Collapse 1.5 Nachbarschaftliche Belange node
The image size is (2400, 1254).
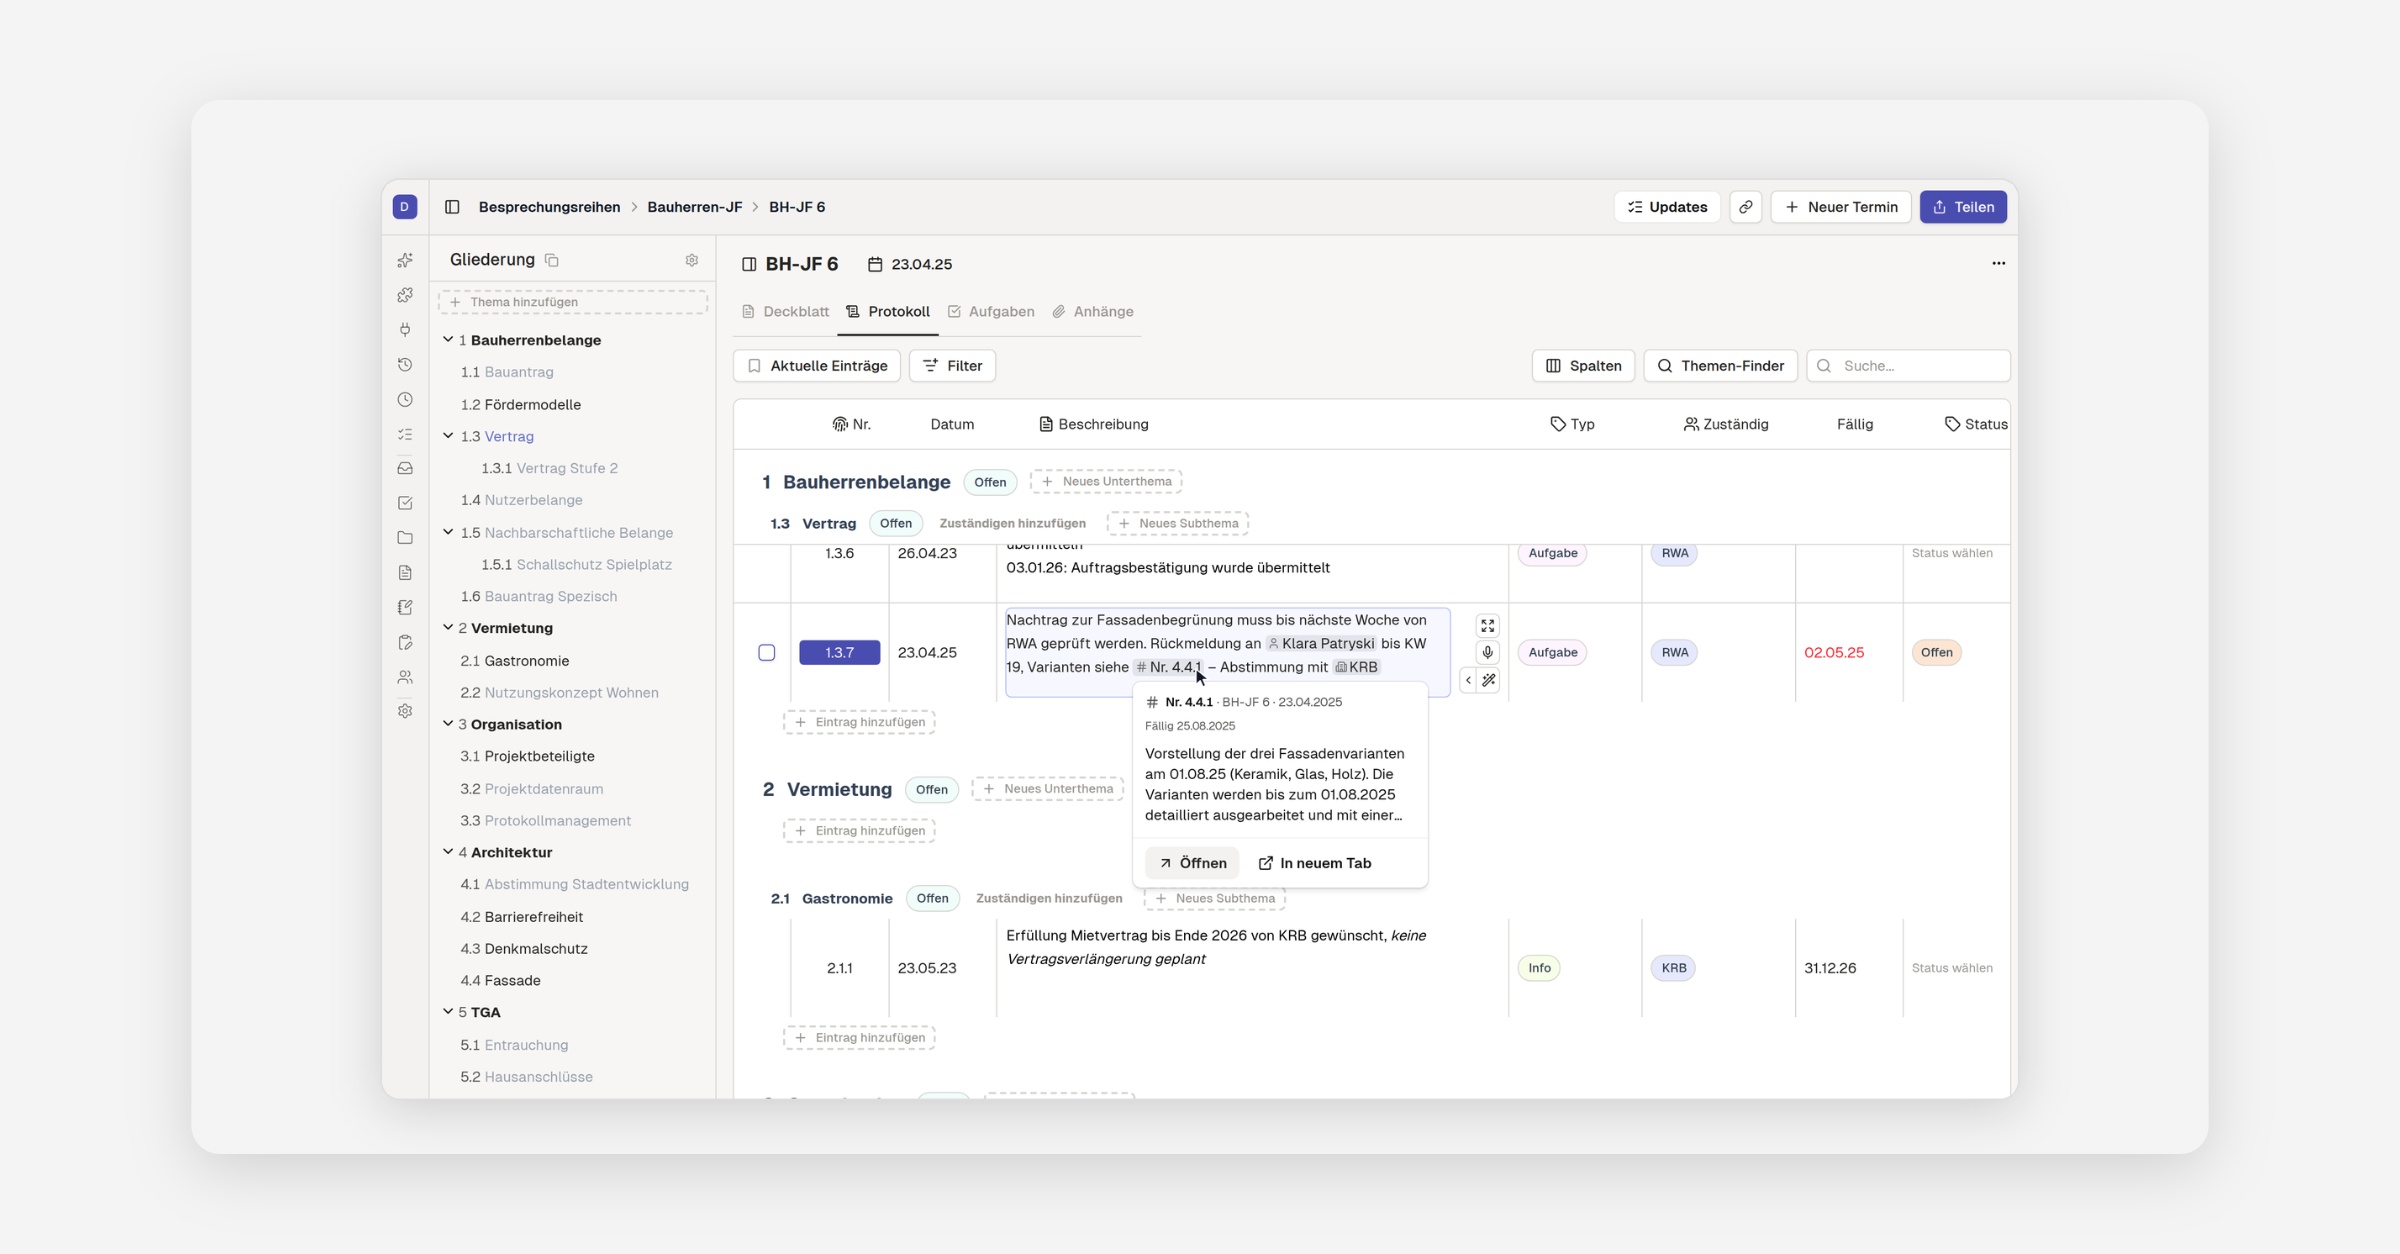coord(448,532)
